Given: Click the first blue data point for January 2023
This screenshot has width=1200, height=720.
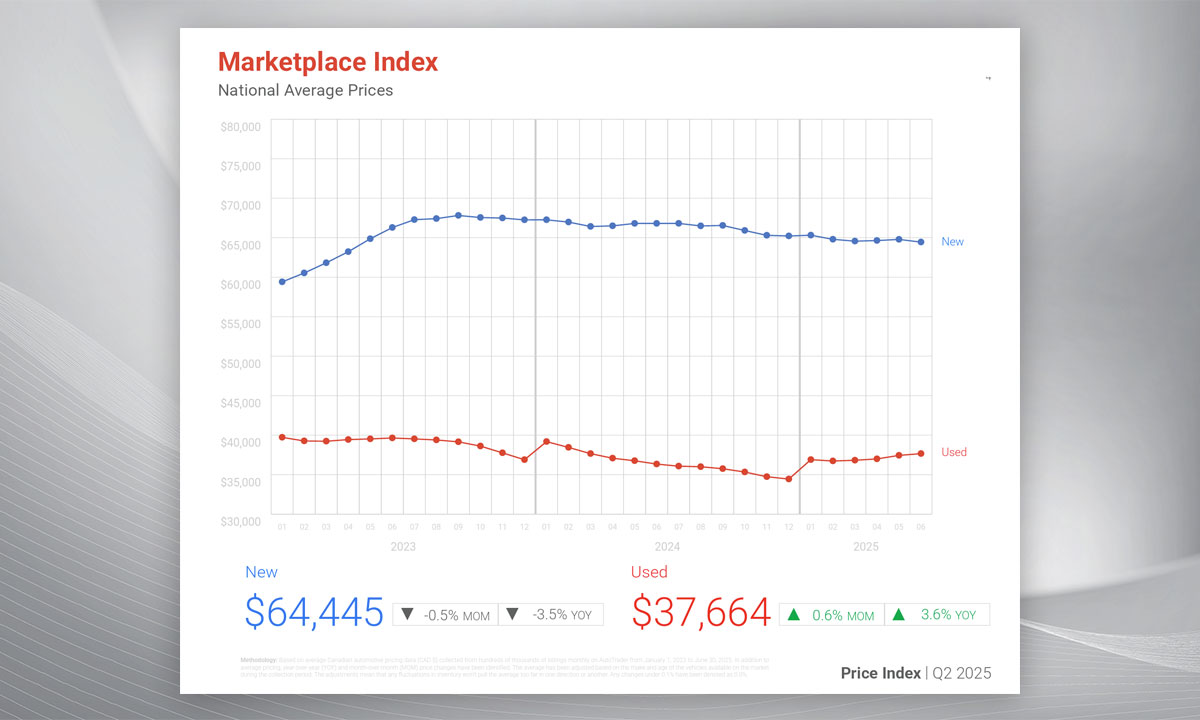Looking at the screenshot, I should click(x=282, y=282).
